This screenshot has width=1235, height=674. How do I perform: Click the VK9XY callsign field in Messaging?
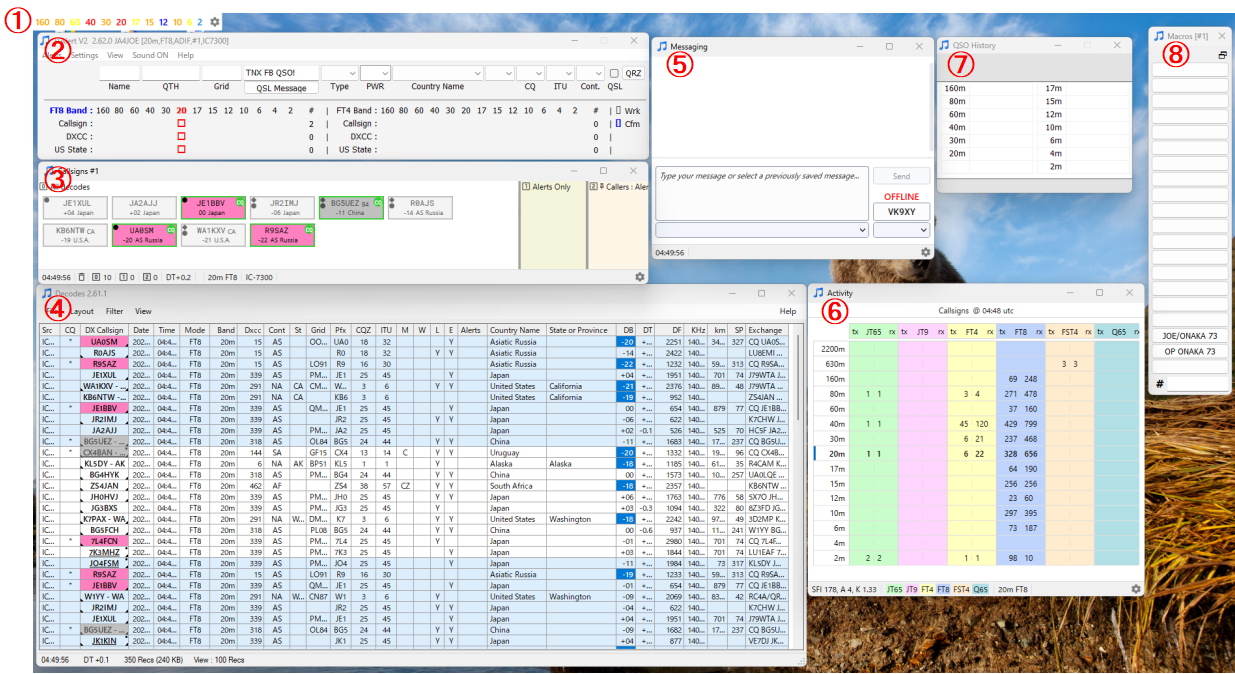901,211
